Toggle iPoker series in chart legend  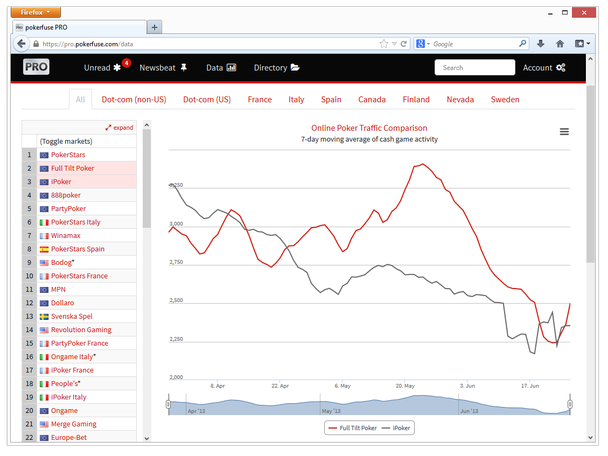click(x=396, y=428)
